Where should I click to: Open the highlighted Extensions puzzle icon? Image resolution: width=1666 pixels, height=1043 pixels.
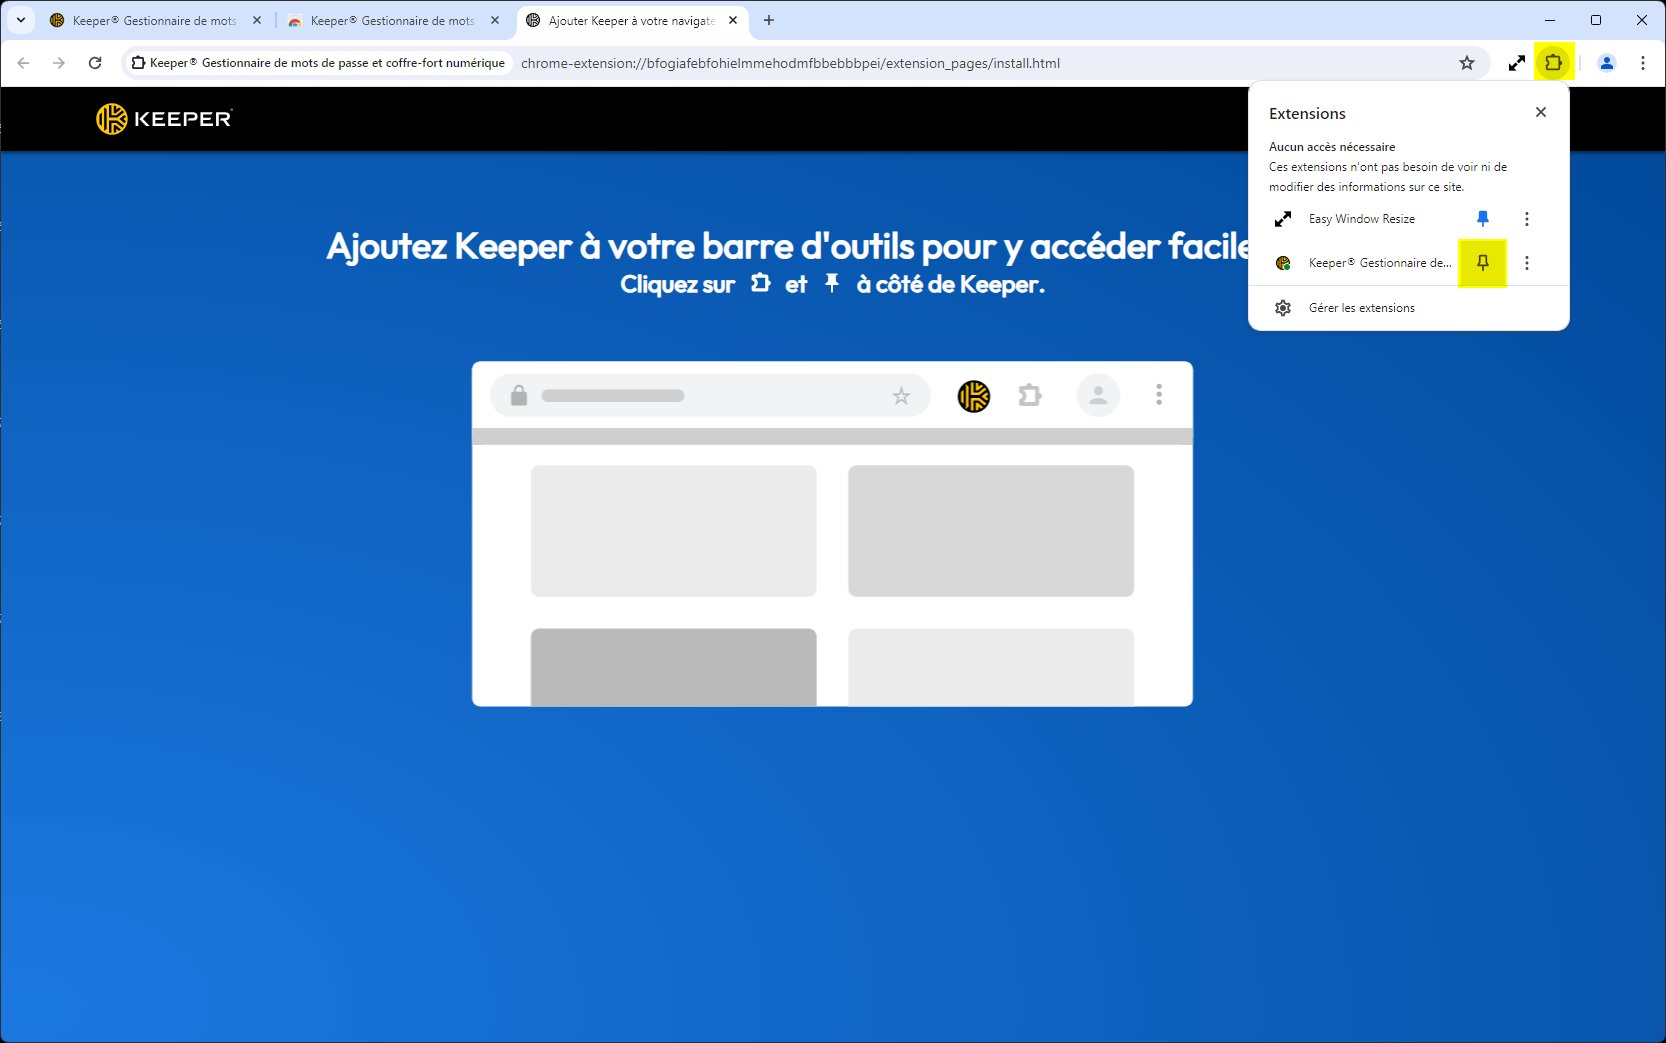[x=1553, y=63]
